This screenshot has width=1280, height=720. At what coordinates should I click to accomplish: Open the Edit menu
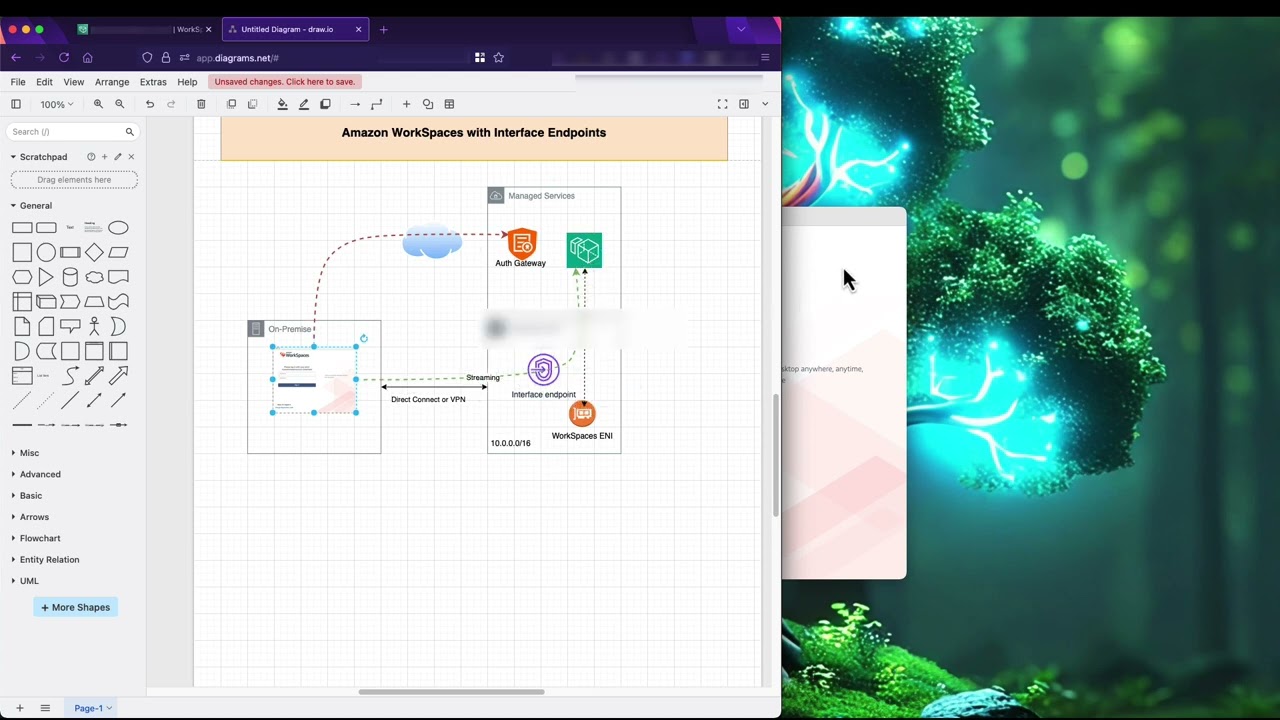point(44,82)
